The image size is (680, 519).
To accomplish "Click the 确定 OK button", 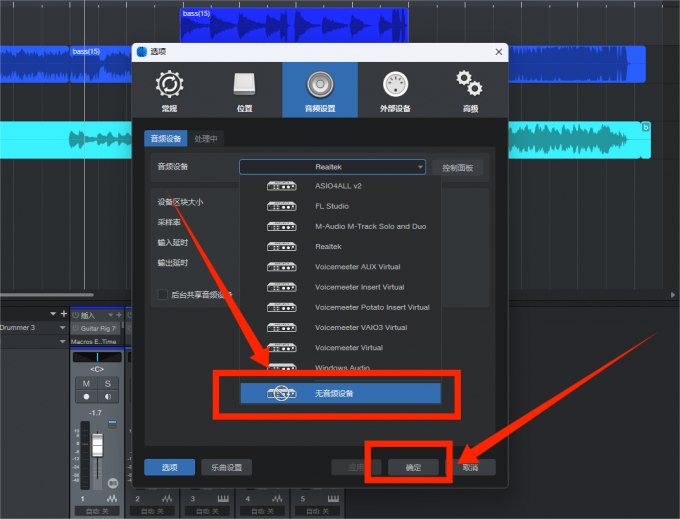I will (413, 467).
